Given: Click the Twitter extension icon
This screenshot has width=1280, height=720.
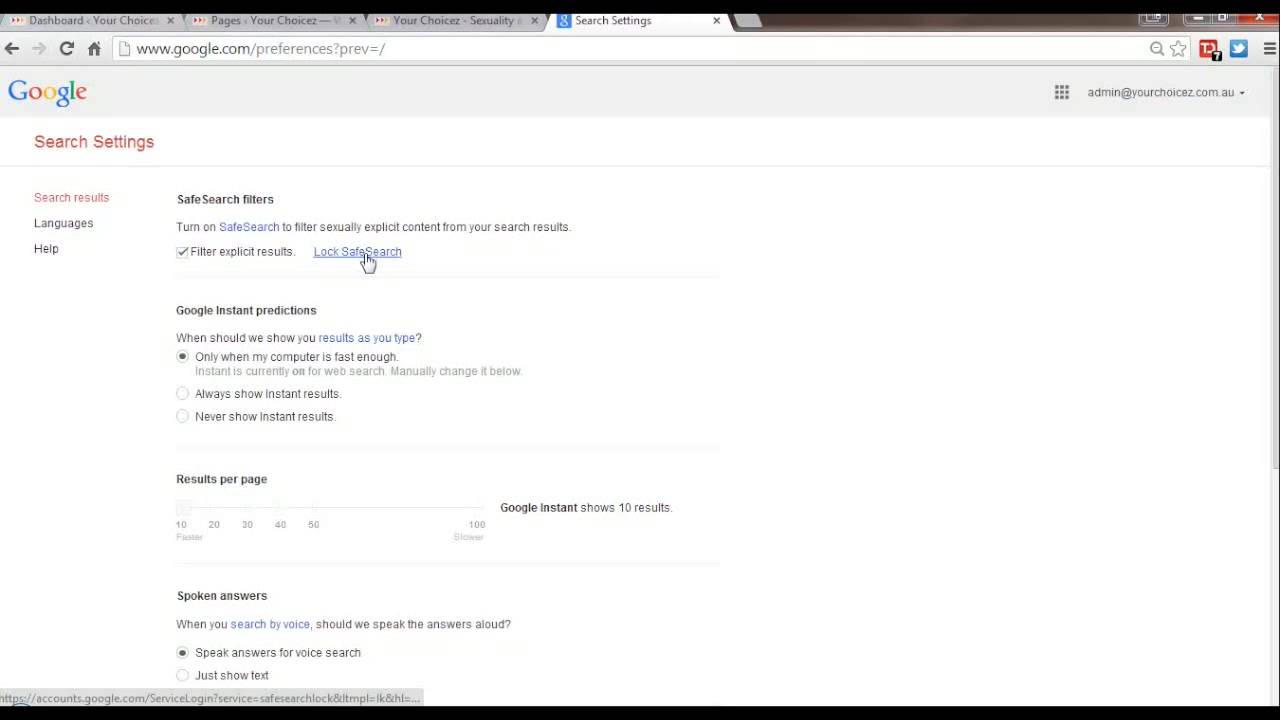Looking at the screenshot, I should click(x=1239, y=48).
